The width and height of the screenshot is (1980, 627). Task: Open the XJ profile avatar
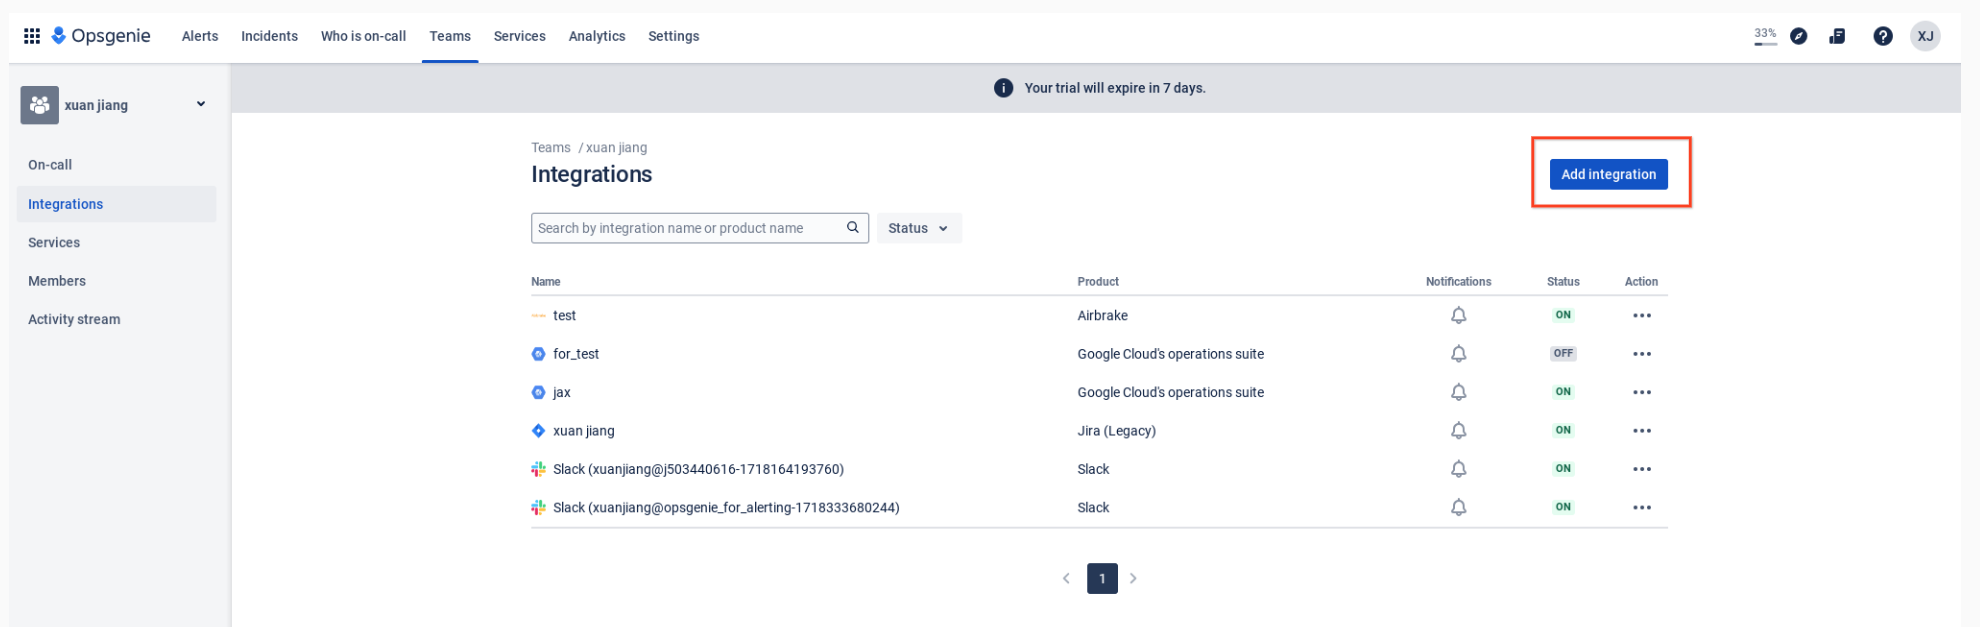(x=1925, y=36)
